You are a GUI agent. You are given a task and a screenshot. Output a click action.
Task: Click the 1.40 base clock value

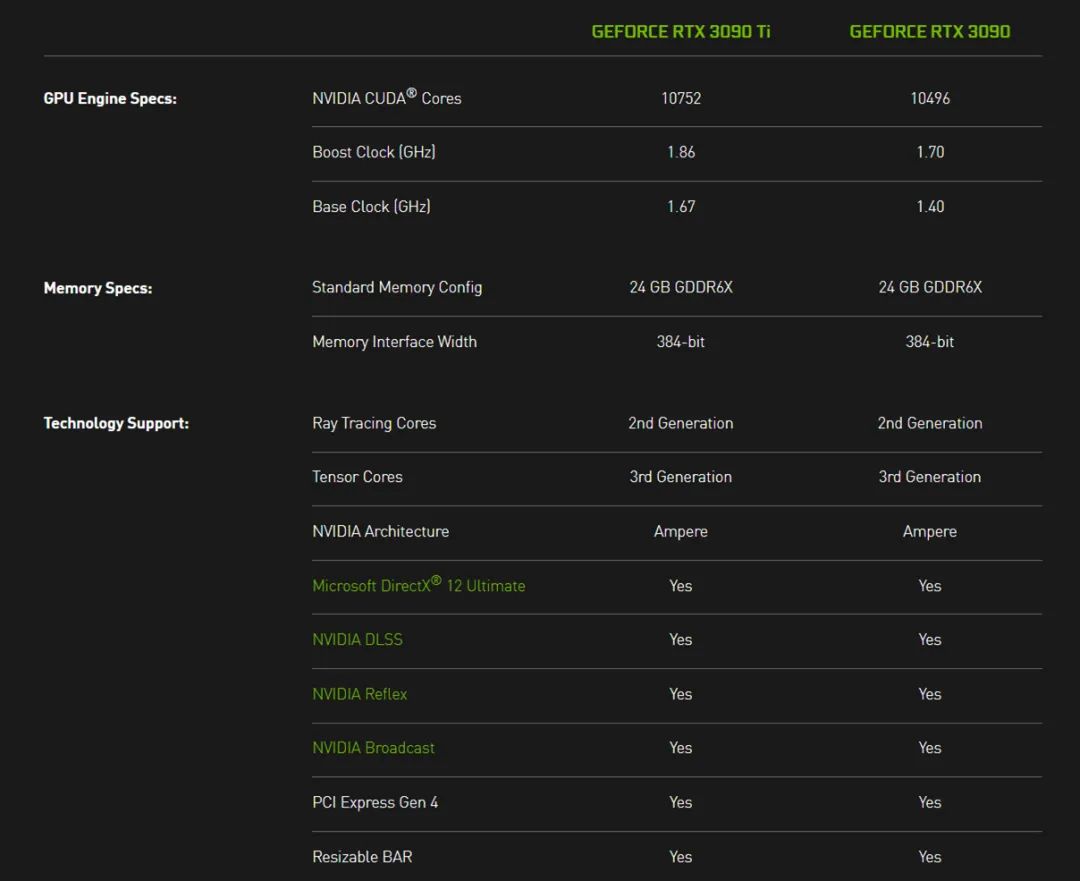(x=930, y=207)
